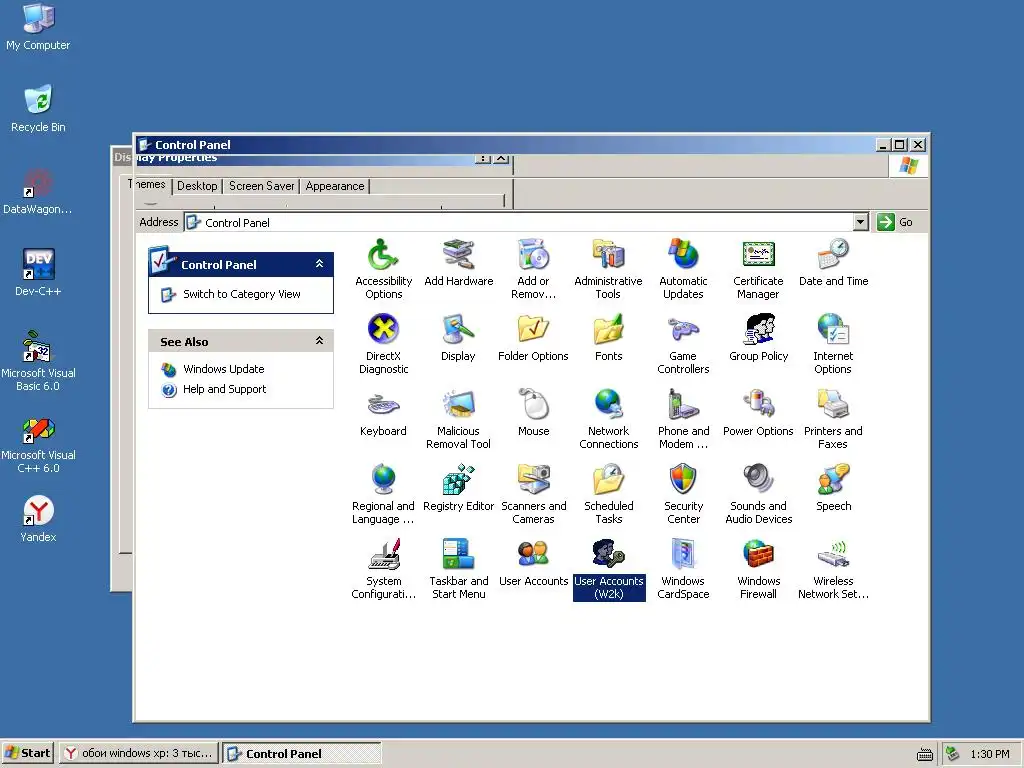Collapse the Control Panel sidebar section
The image size is (1024, 768).
pyautogui.click(x=319, y=264)
